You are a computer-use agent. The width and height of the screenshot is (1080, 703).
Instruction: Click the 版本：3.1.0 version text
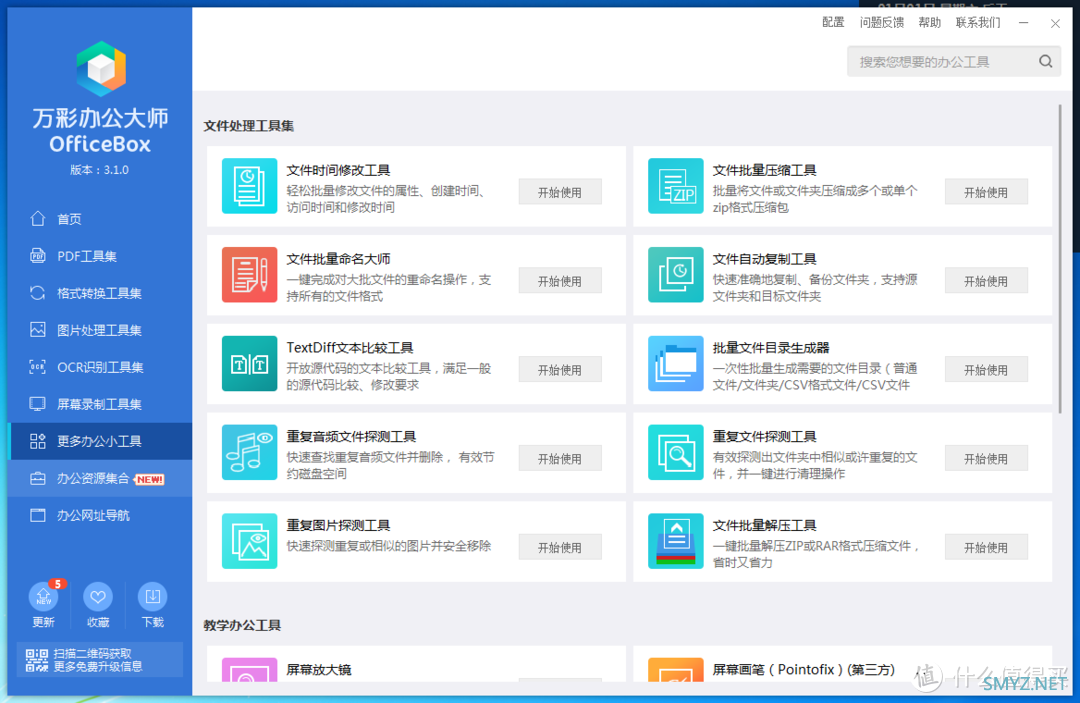(x=100, y=170)
